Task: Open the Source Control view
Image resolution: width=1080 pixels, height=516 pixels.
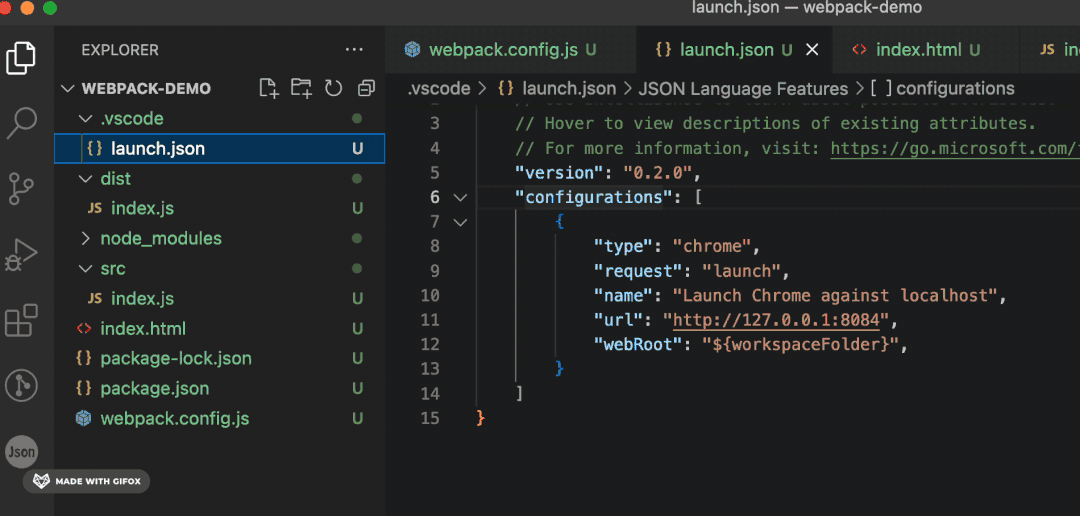Action: point(21,189)
